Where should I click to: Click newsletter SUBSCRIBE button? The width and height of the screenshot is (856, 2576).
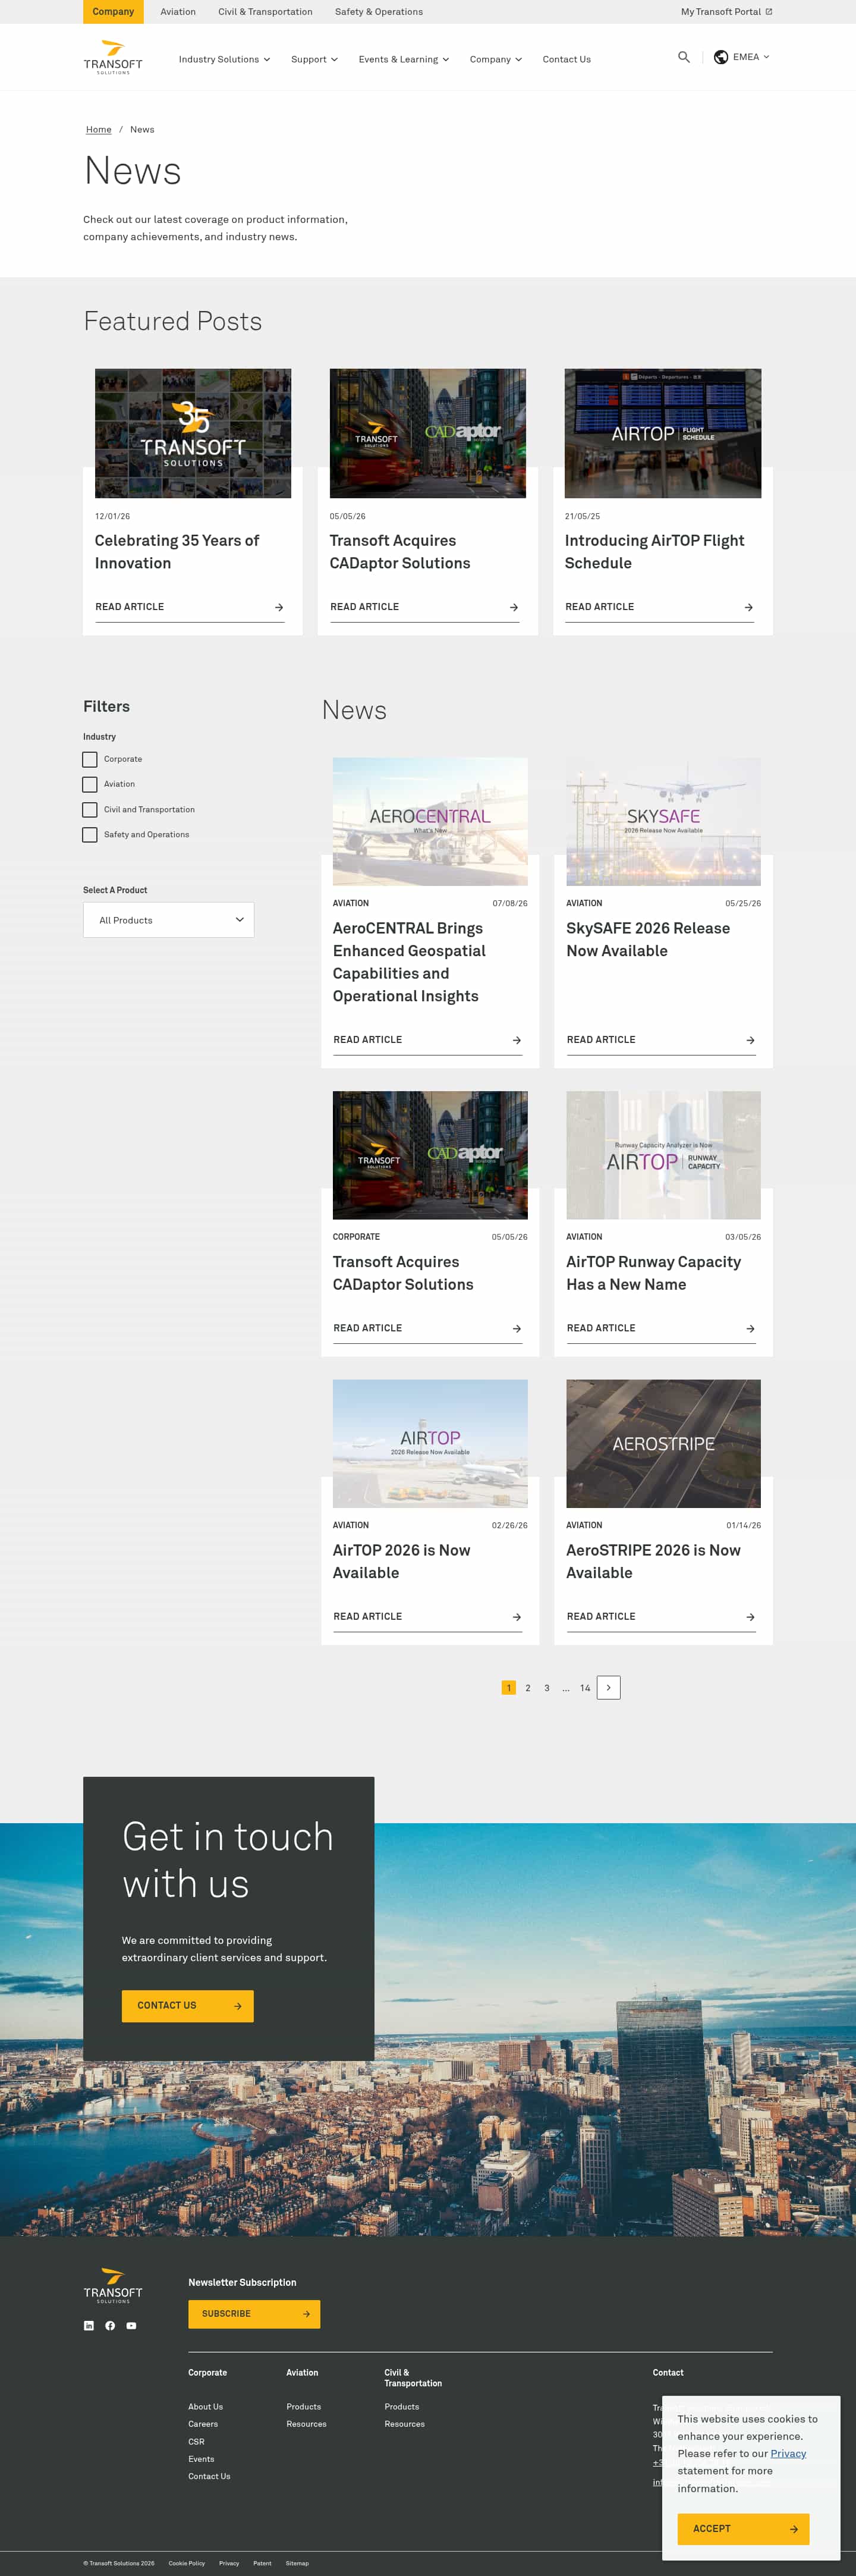point(254,2313)
